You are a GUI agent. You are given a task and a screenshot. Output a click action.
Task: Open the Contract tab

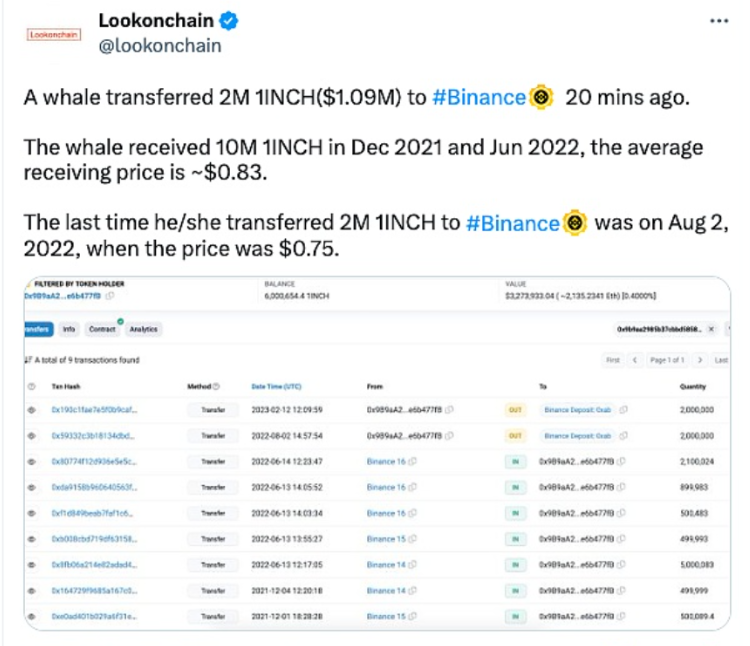click(x=102, y=329)
